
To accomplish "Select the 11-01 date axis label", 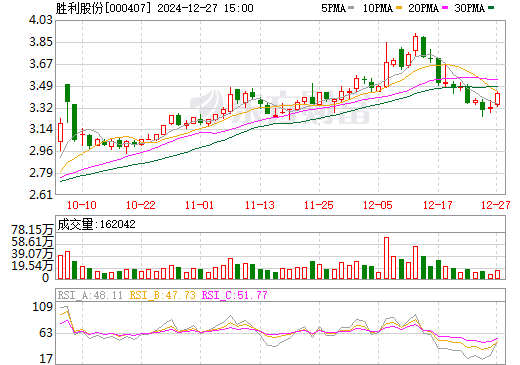I will [199, 205].
